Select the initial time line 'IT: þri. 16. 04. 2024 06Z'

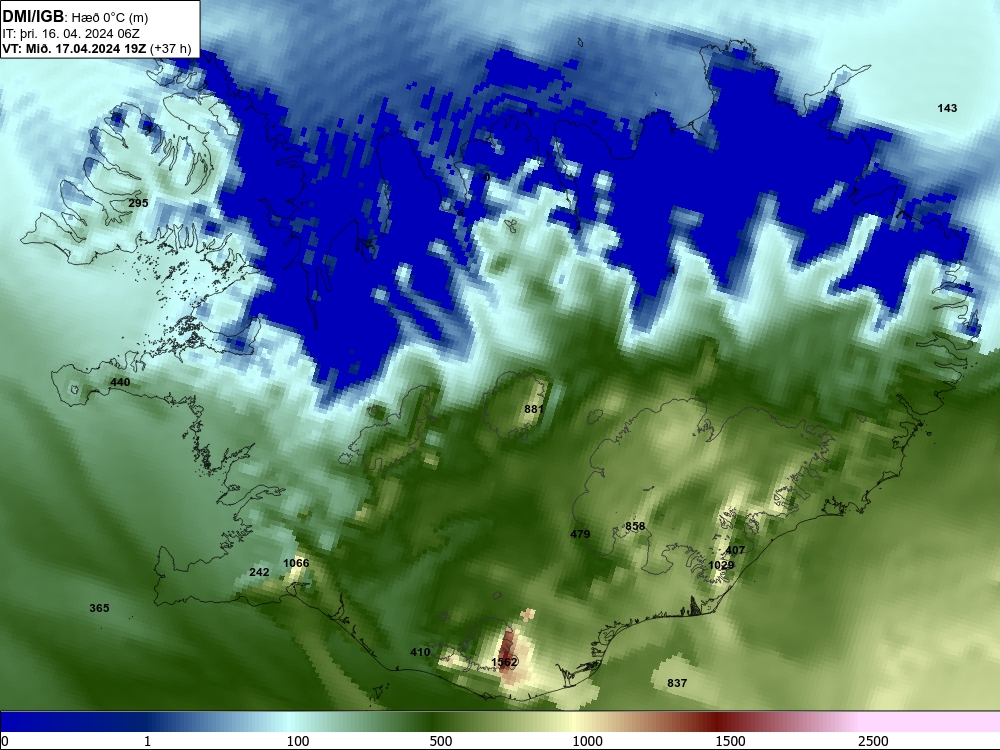click(x=71, y=34)
